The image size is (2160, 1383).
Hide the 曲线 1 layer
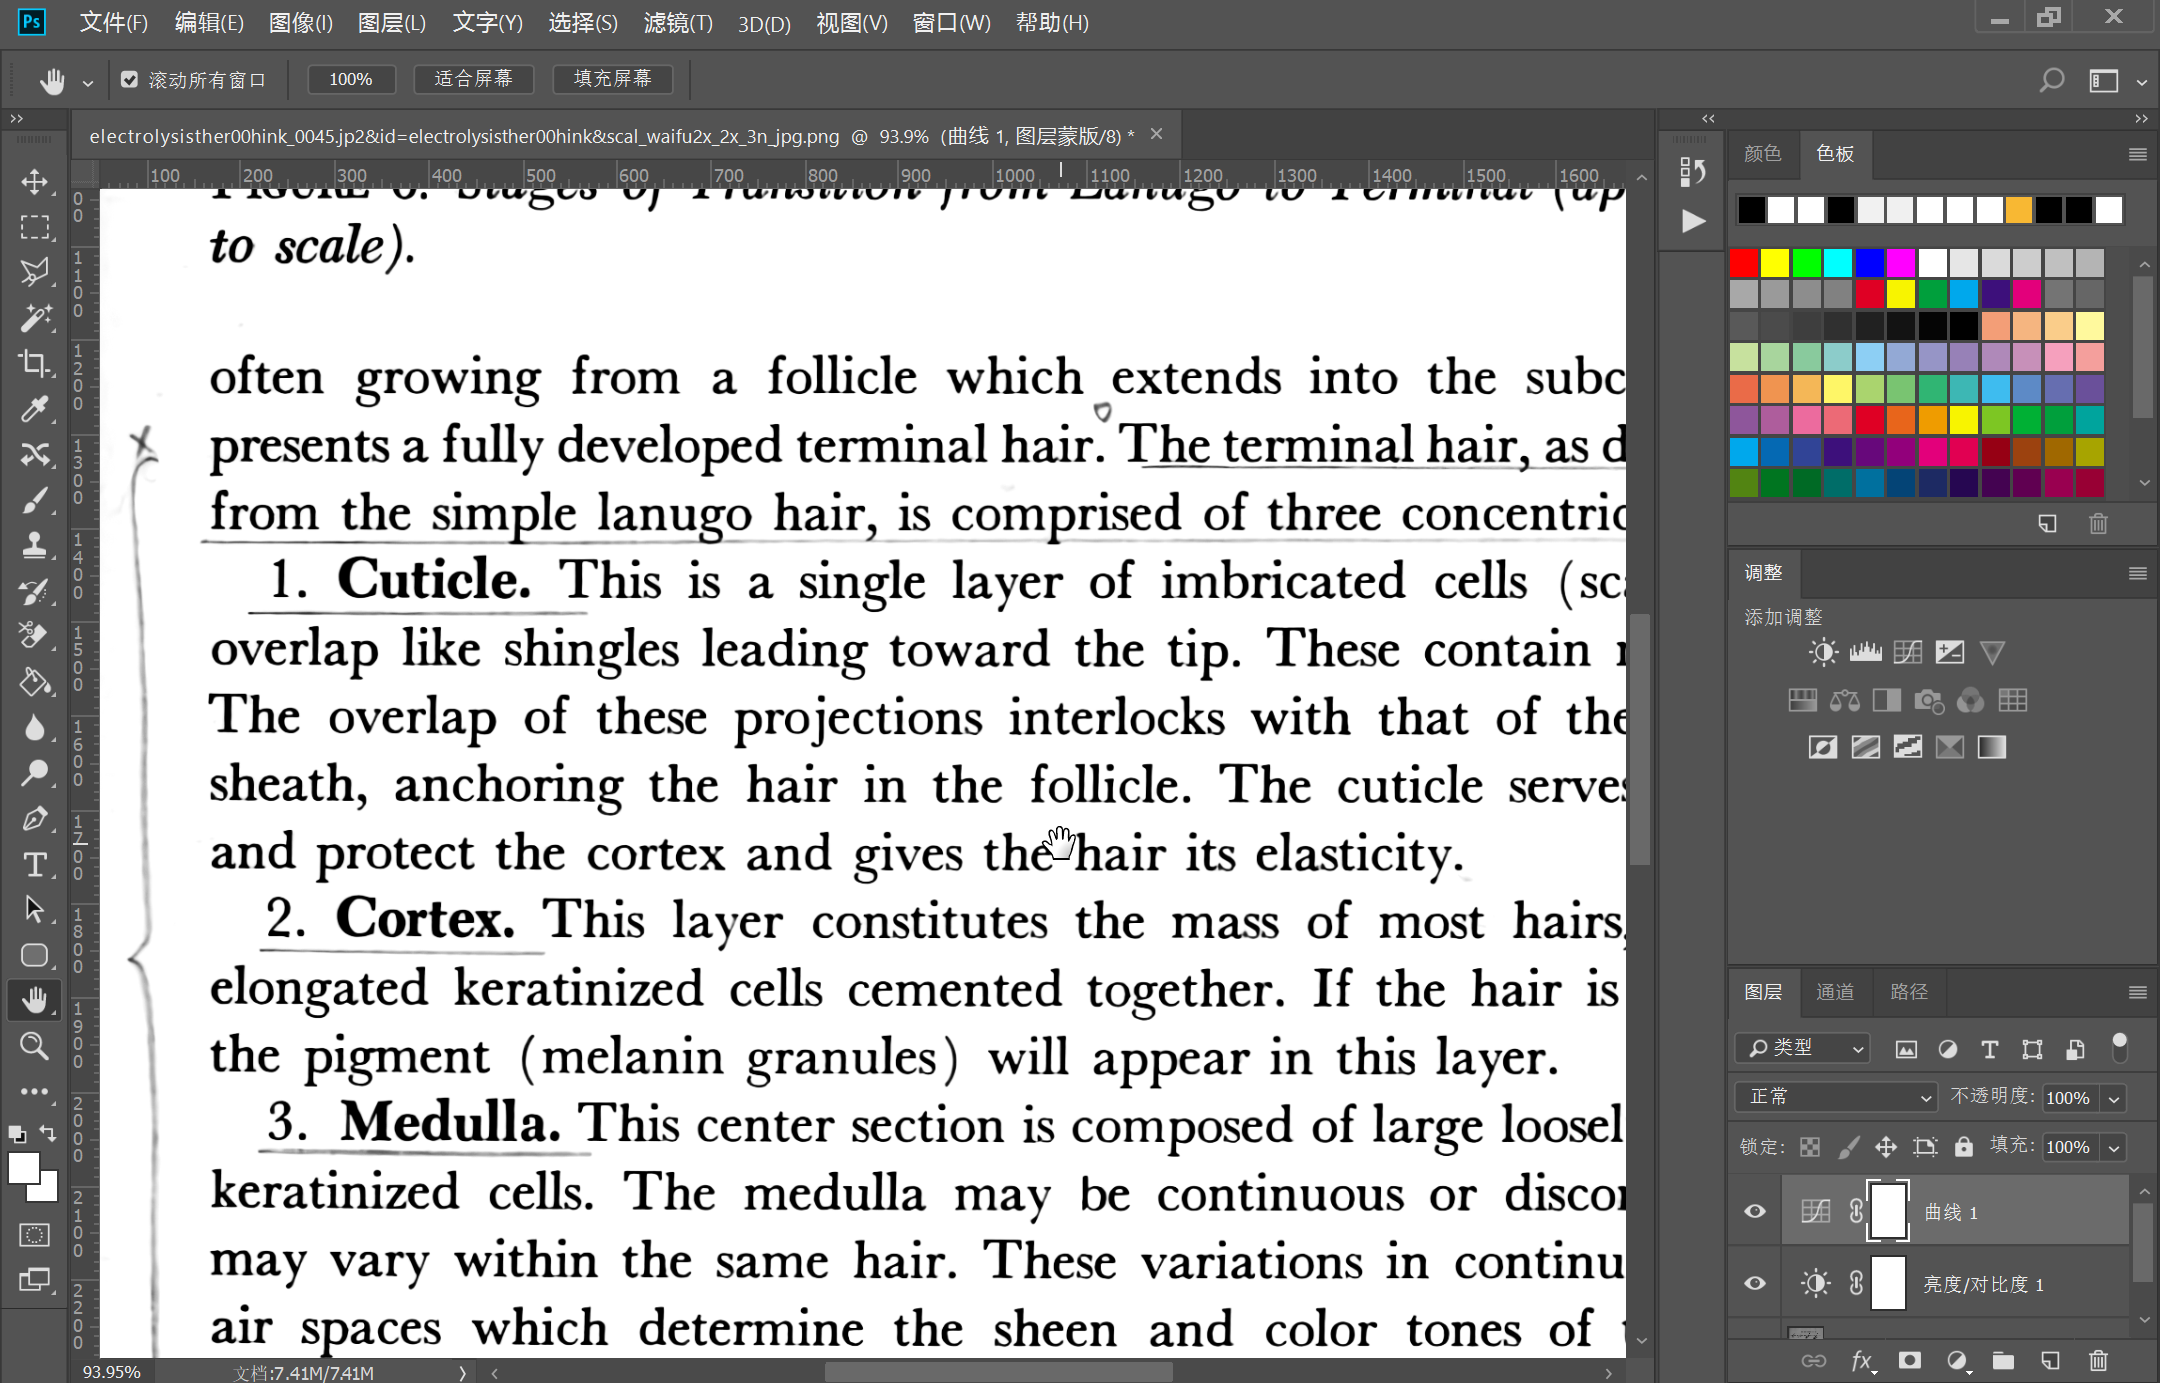pyautogui.click(x=1755, y=1211)
